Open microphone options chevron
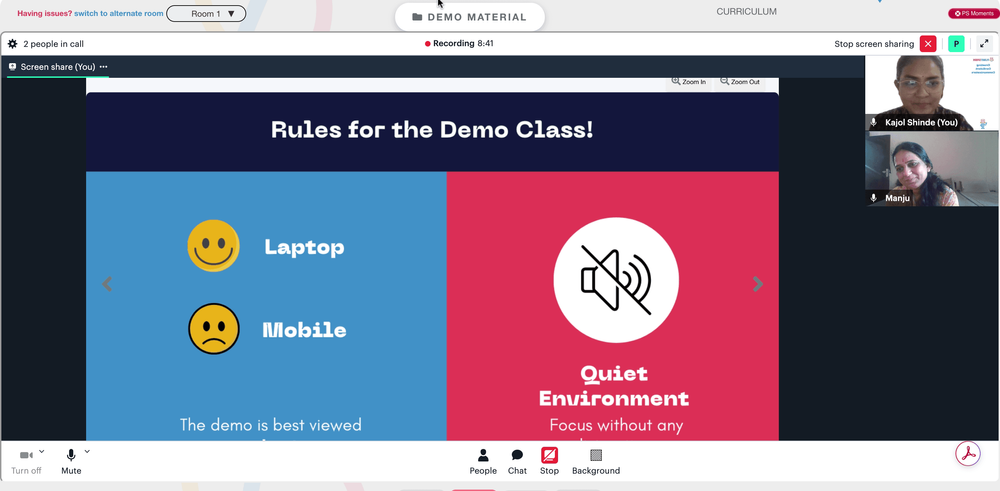Image resolution: width=1000 pixels, height=491 pixels. point(87,451)
